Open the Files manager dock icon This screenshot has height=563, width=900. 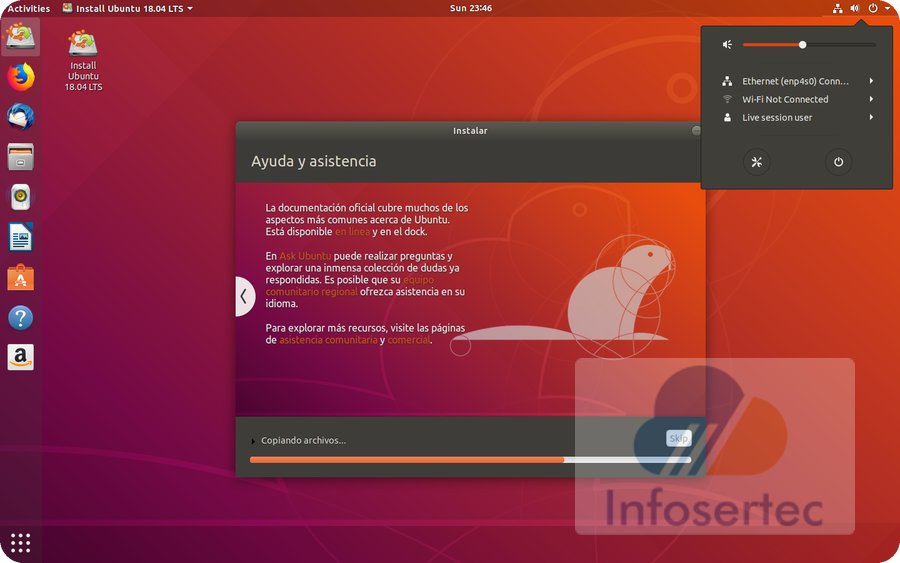20,156
